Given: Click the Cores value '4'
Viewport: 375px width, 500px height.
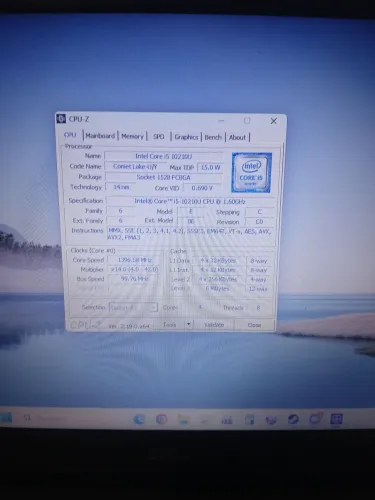Looking at the screenshot, I should (200, 307).
